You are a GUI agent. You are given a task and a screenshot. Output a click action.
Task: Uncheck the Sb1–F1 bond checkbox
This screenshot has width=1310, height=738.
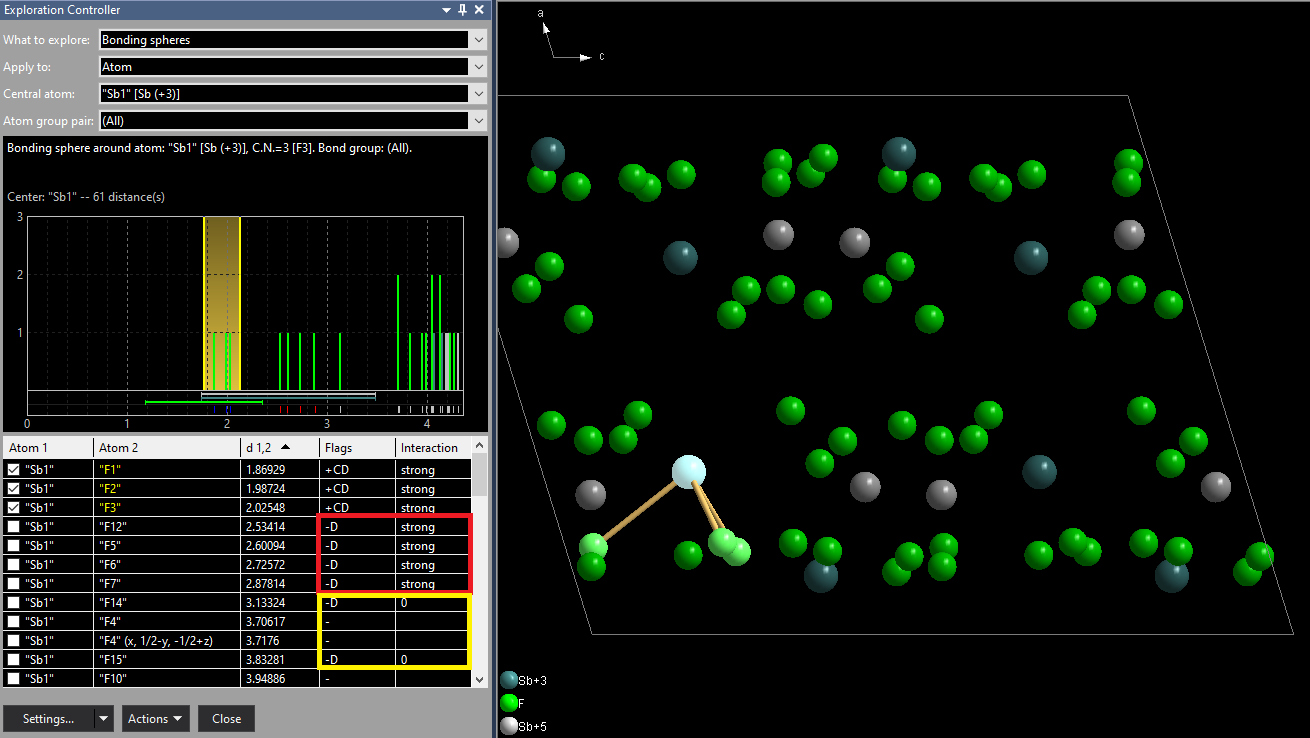pos(13,470)
